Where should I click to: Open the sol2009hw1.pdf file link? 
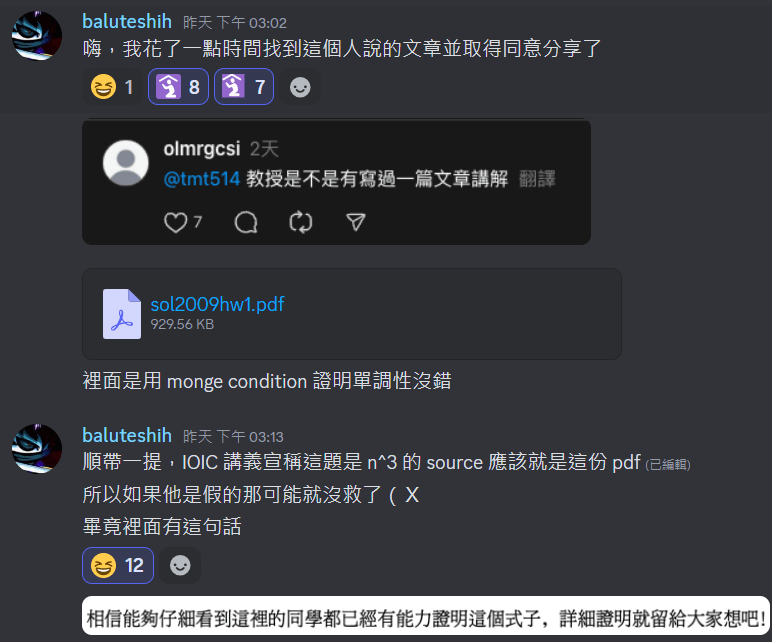217,304
